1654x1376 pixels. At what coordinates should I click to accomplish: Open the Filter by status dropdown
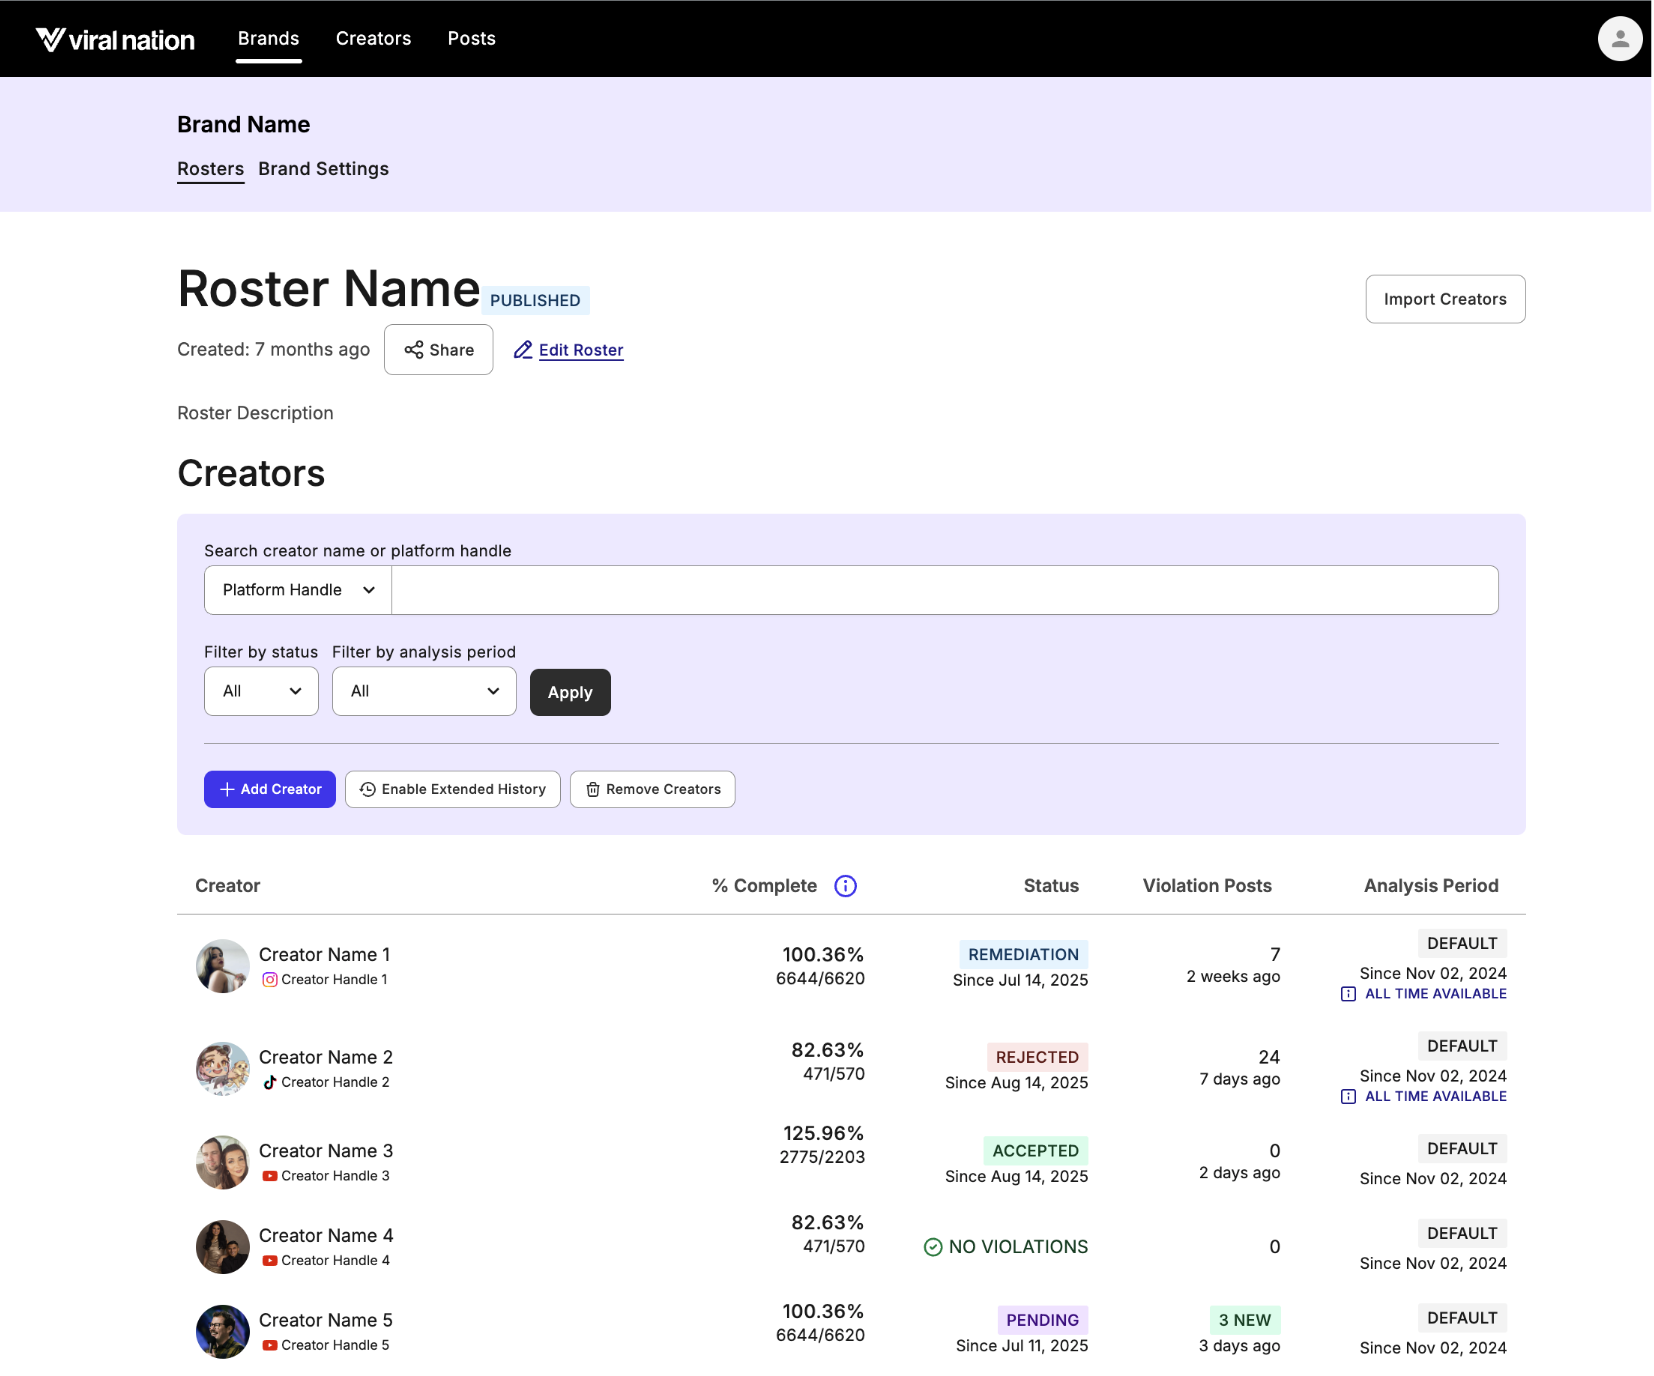pos(260,691)
